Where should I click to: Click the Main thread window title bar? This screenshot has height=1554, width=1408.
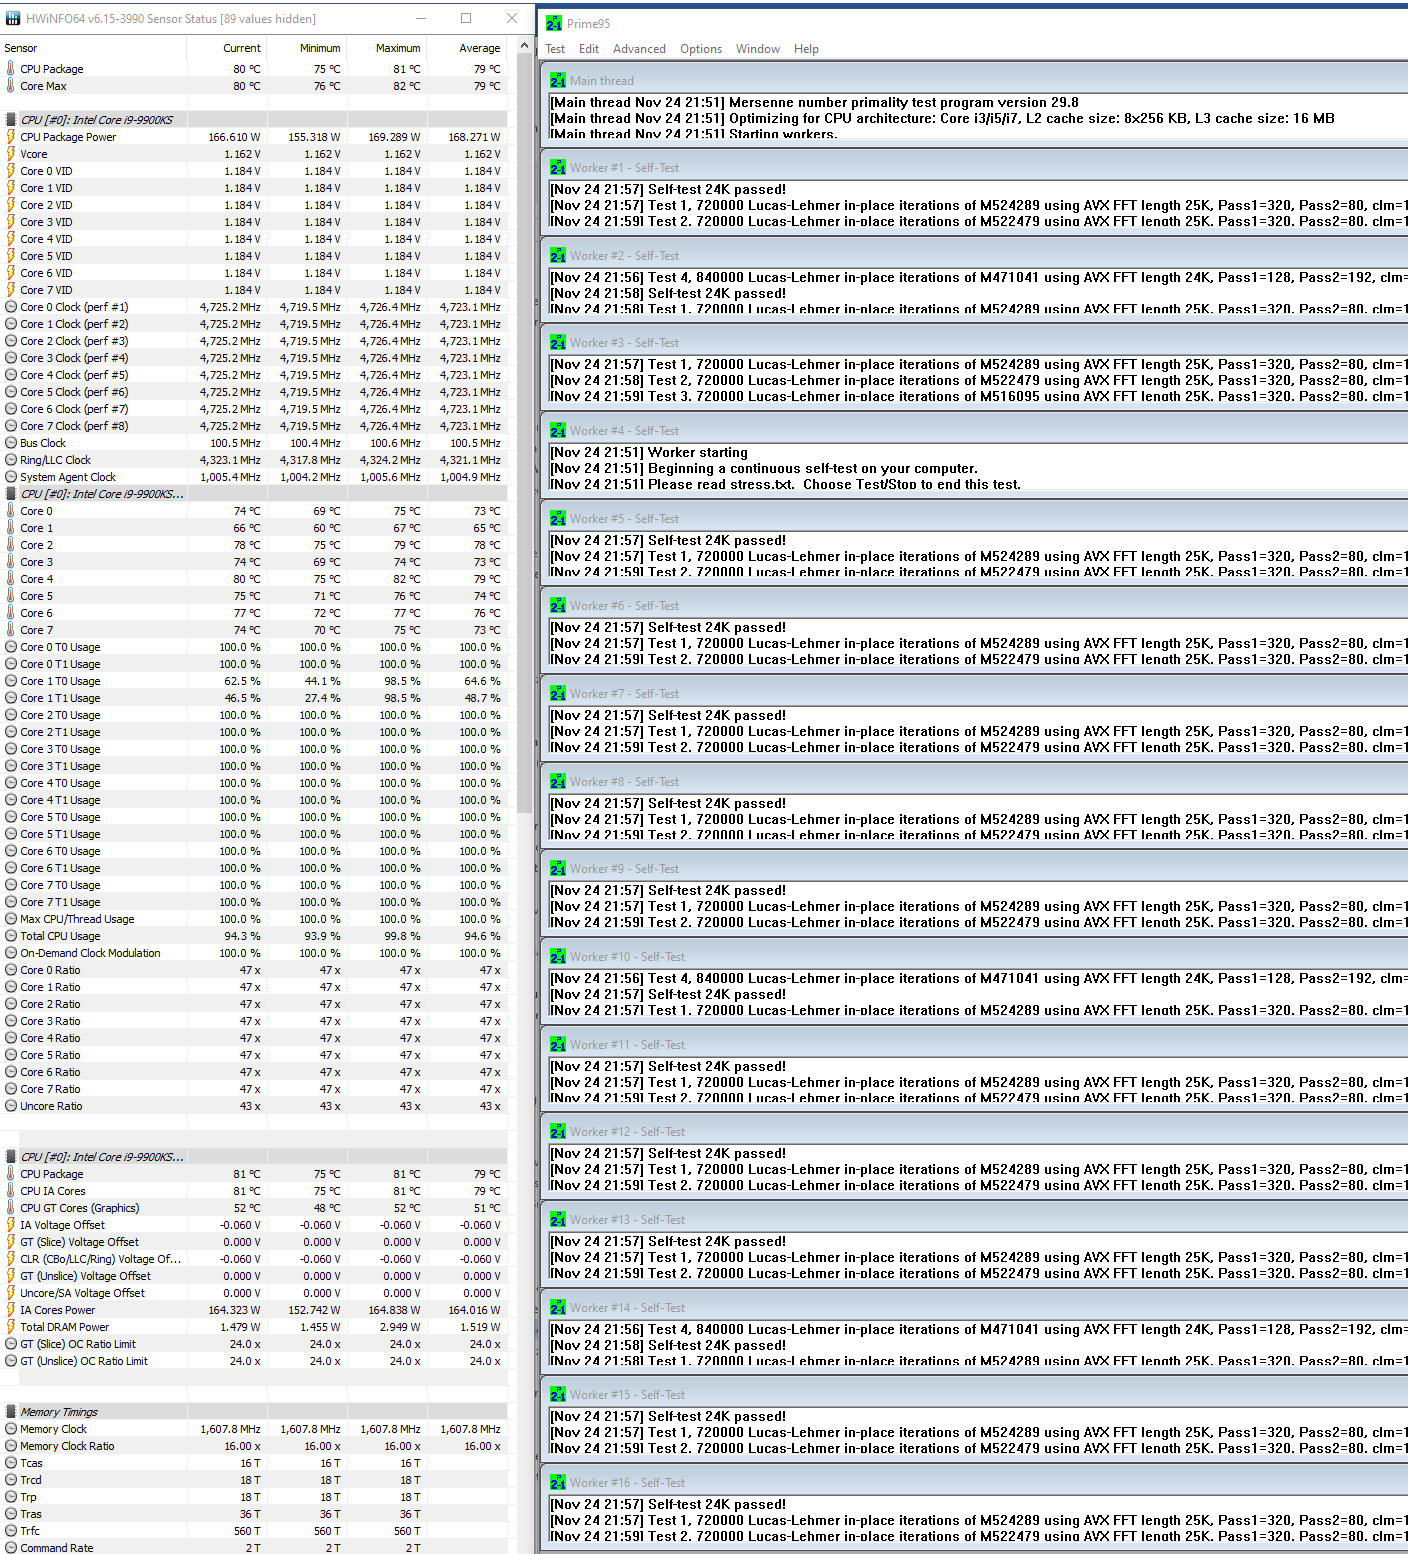975,81
